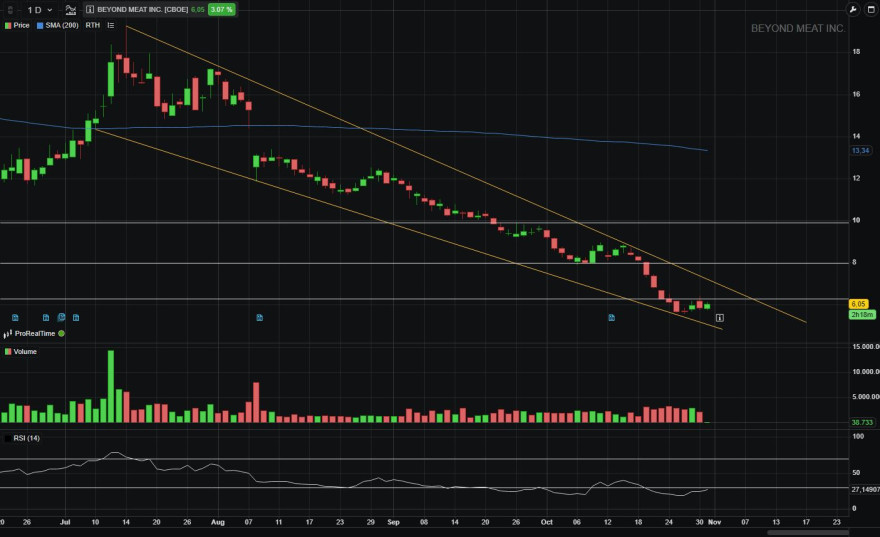Viewport: 880px width, 537px height.
Task: Click the 27,14907 RSI value tag
Action: click(x=865, y=489)
